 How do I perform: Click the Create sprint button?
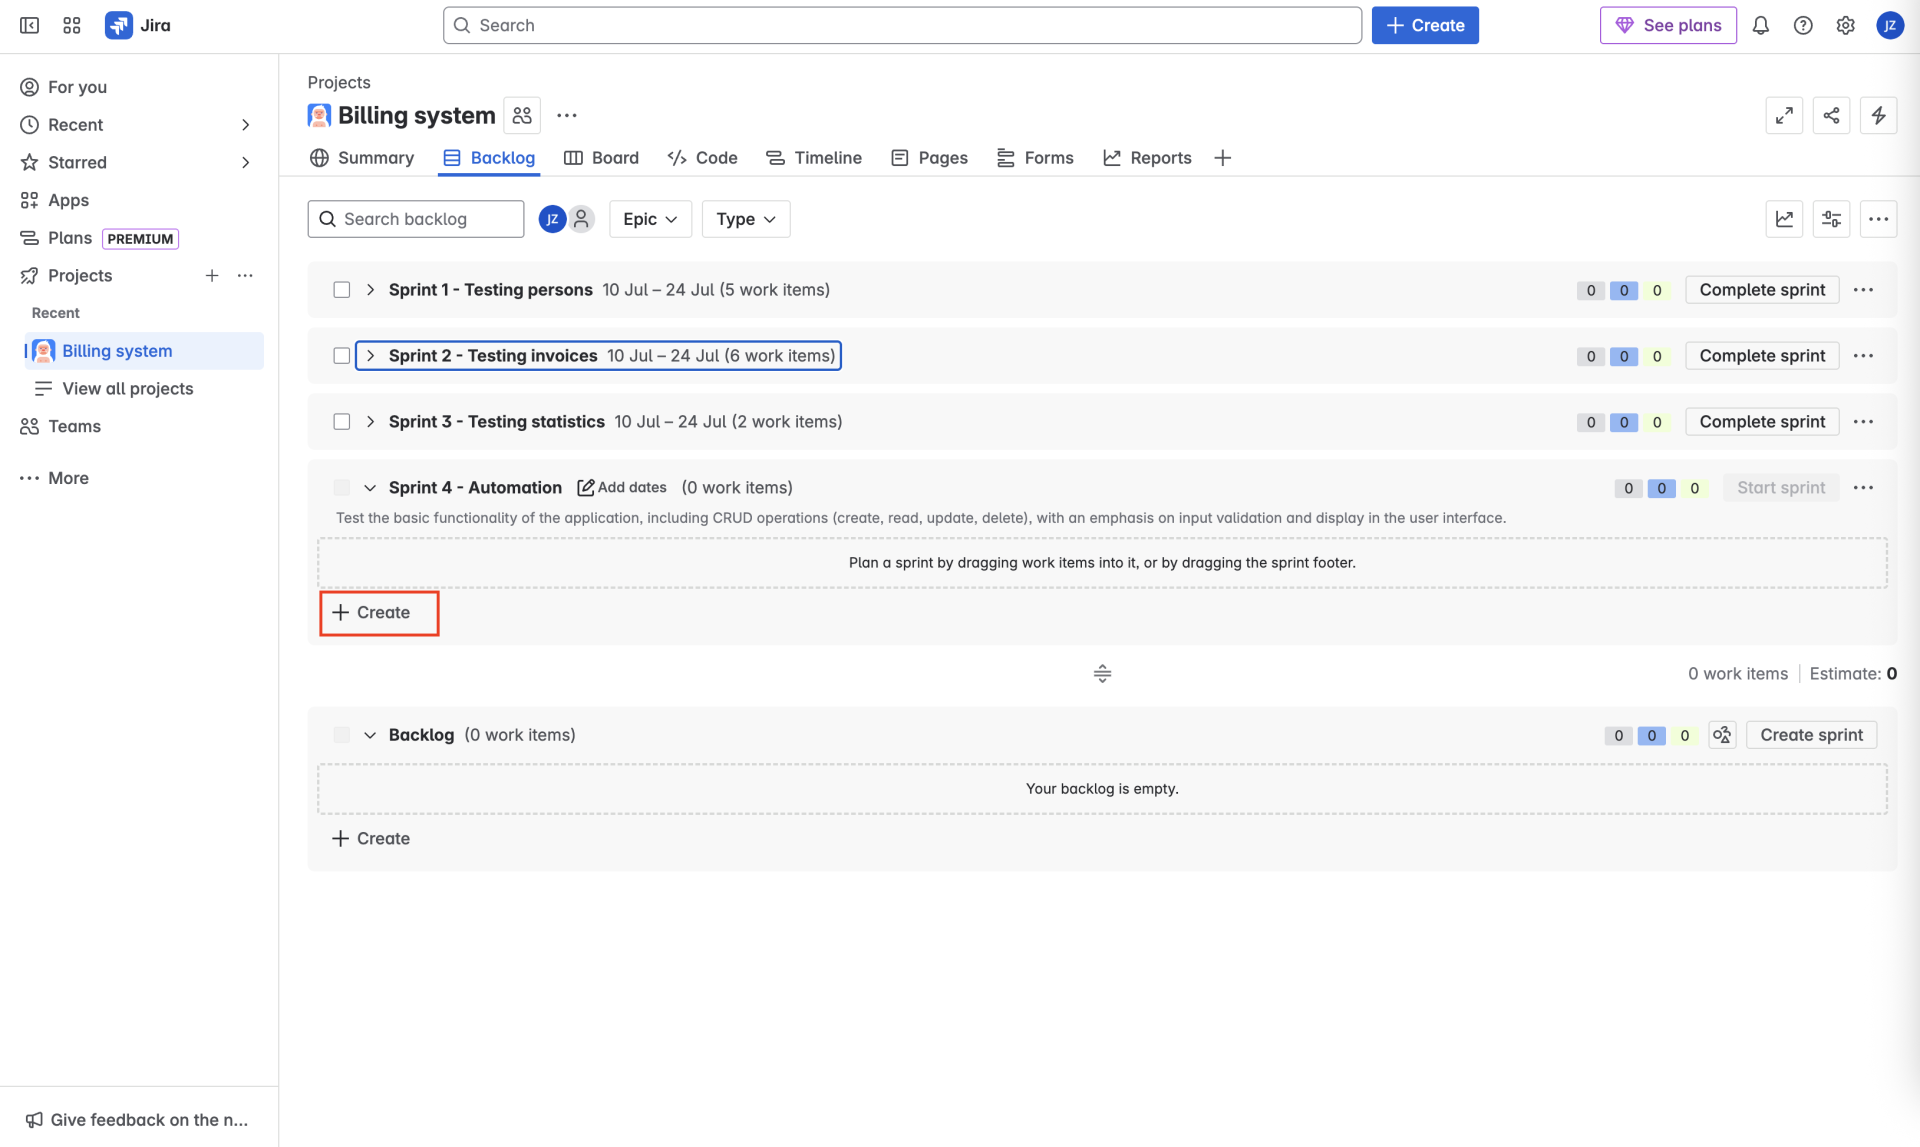(x=1810, y=735)
